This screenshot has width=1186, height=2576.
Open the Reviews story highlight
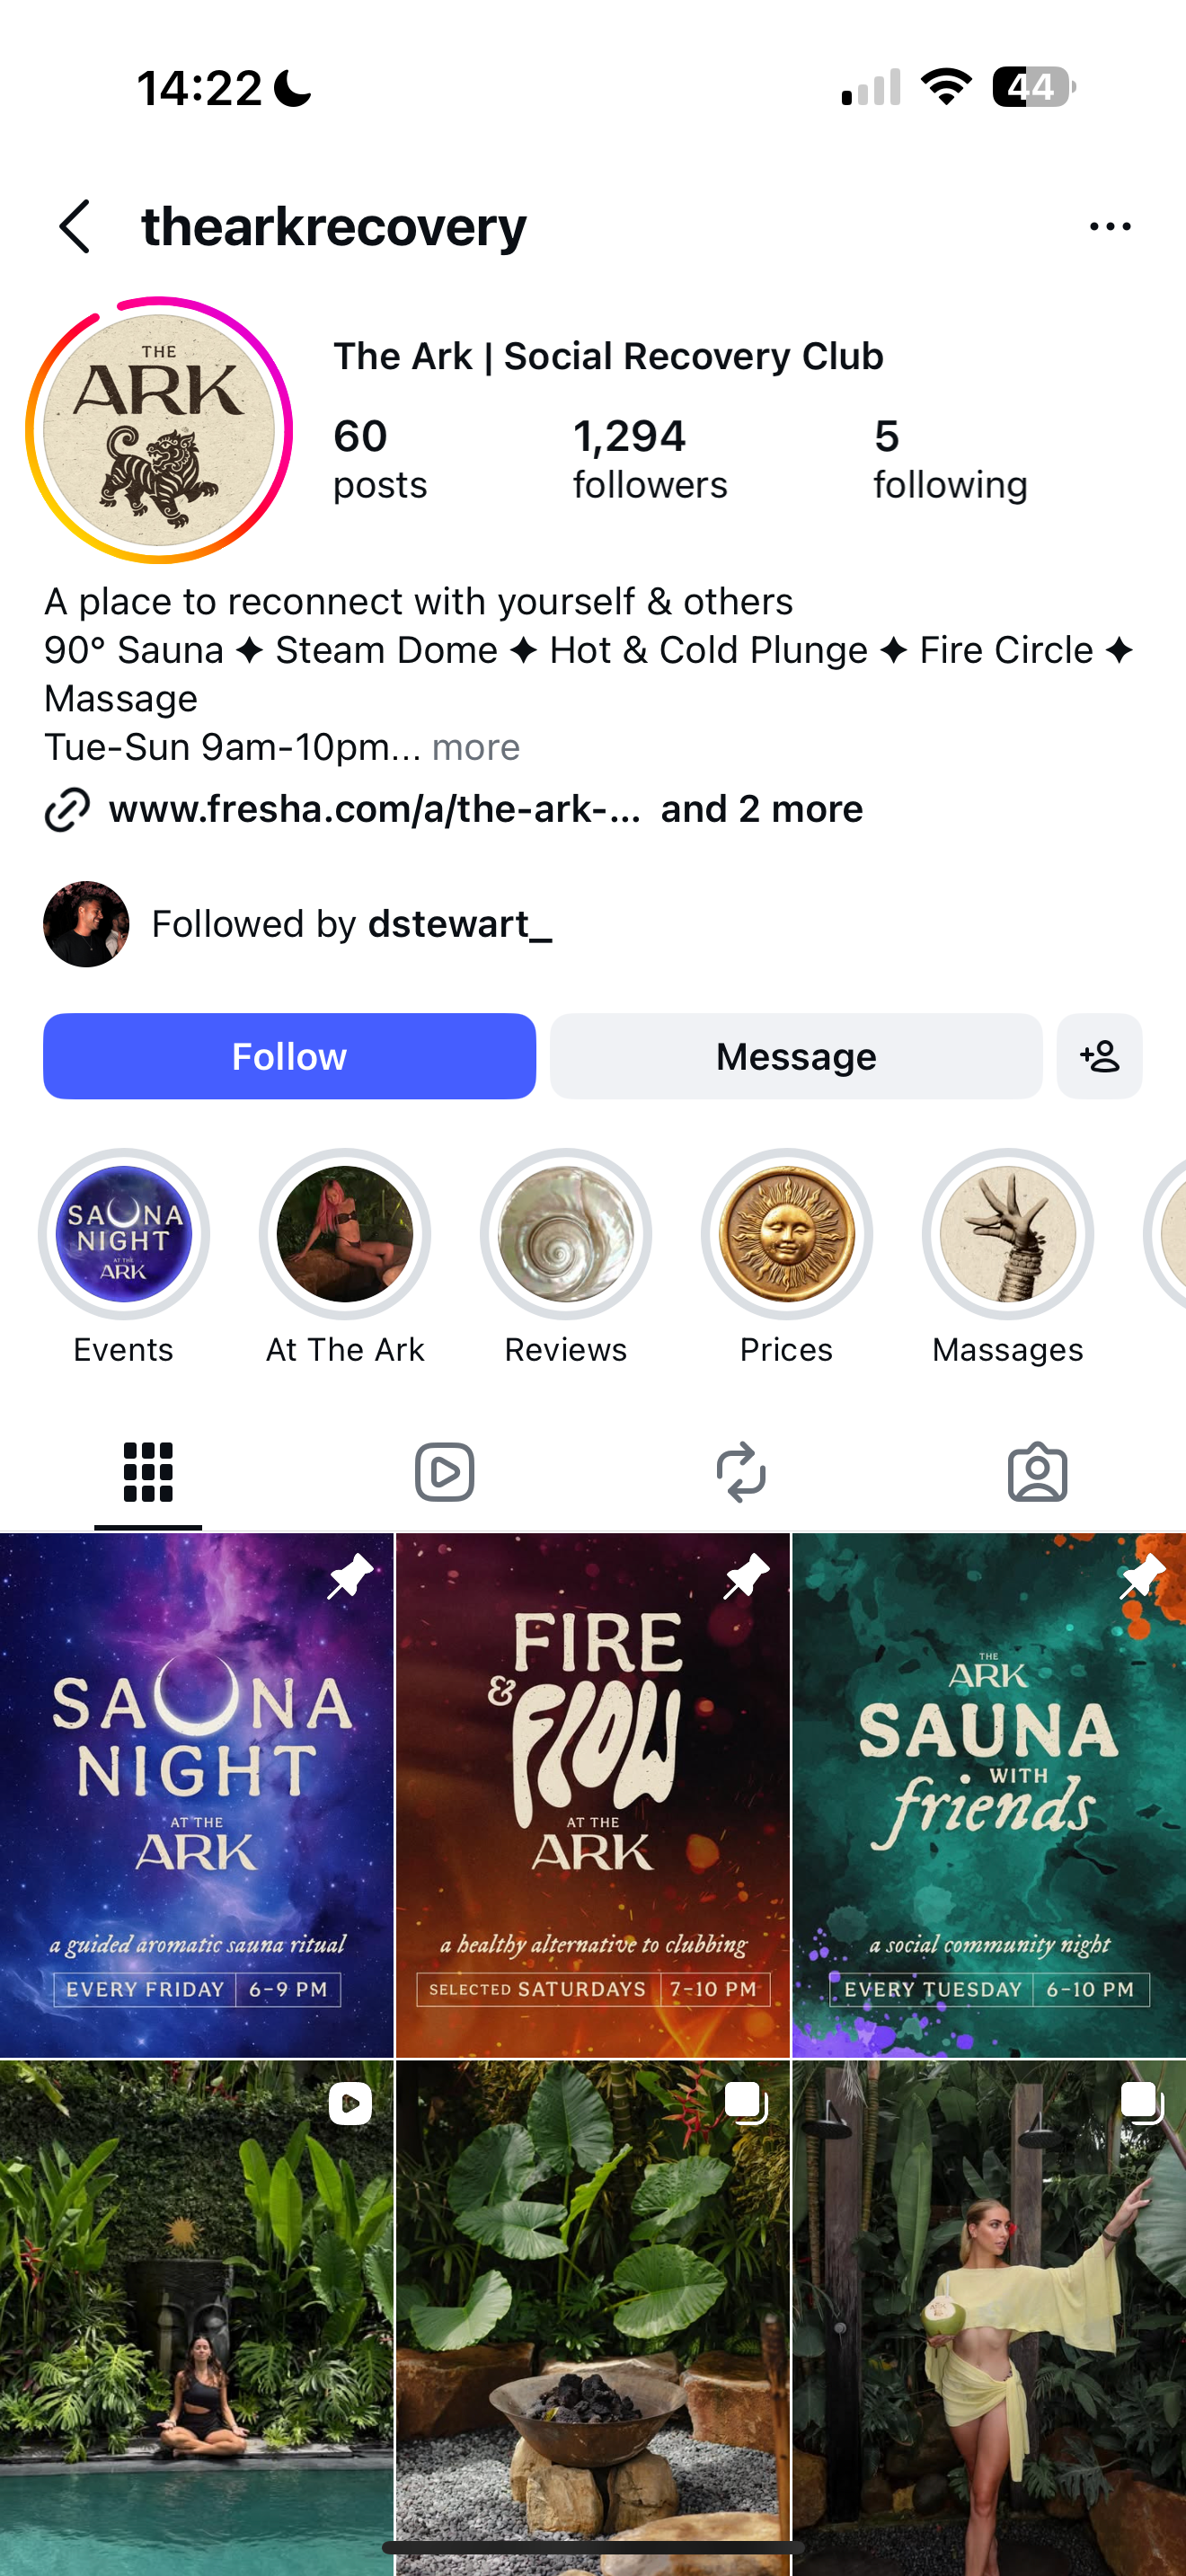pyautogui.click(x=566, y=1234)
